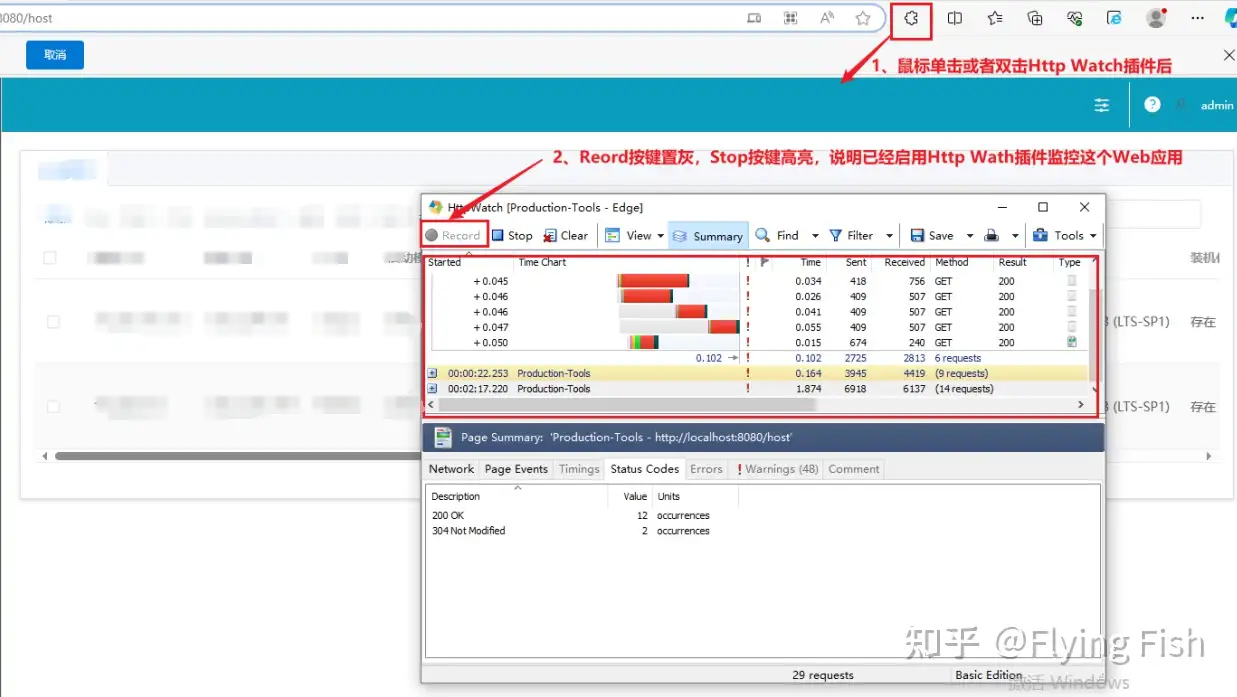Expand the Save dropdown arrow
1237x697 pixels.
tap(969, 236)
